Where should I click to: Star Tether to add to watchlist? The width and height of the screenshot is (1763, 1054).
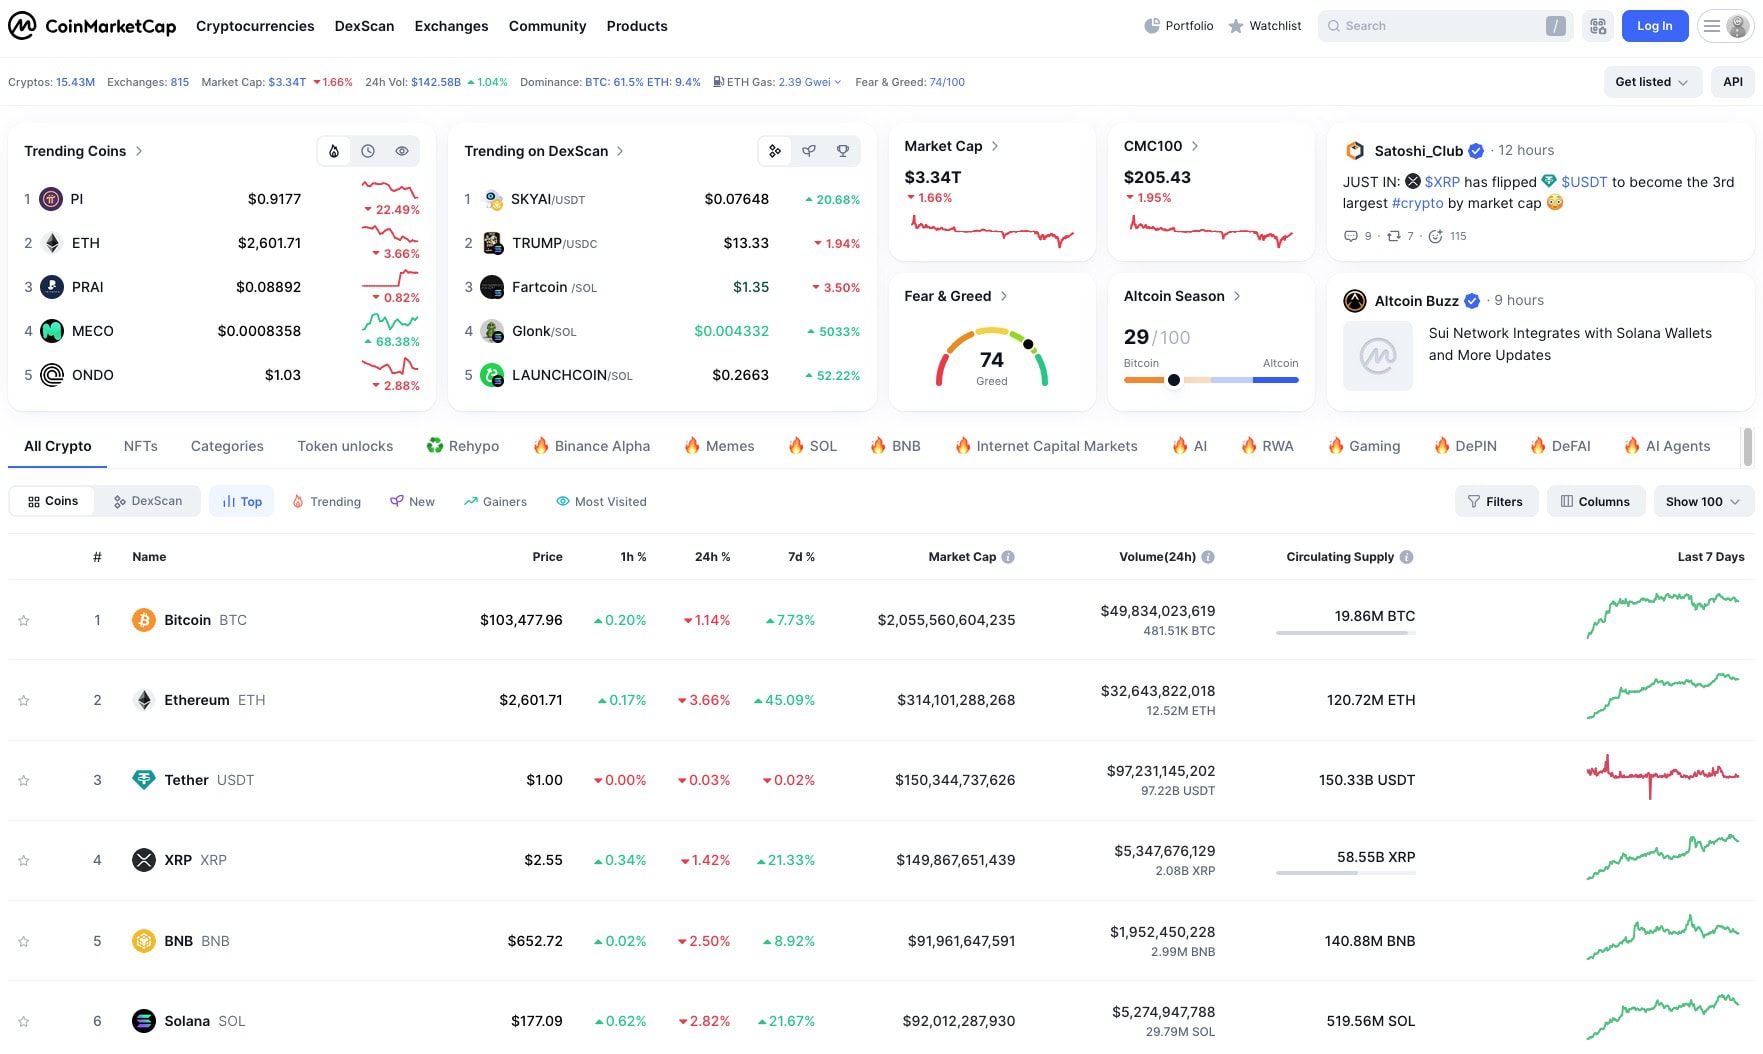[24, 781]
